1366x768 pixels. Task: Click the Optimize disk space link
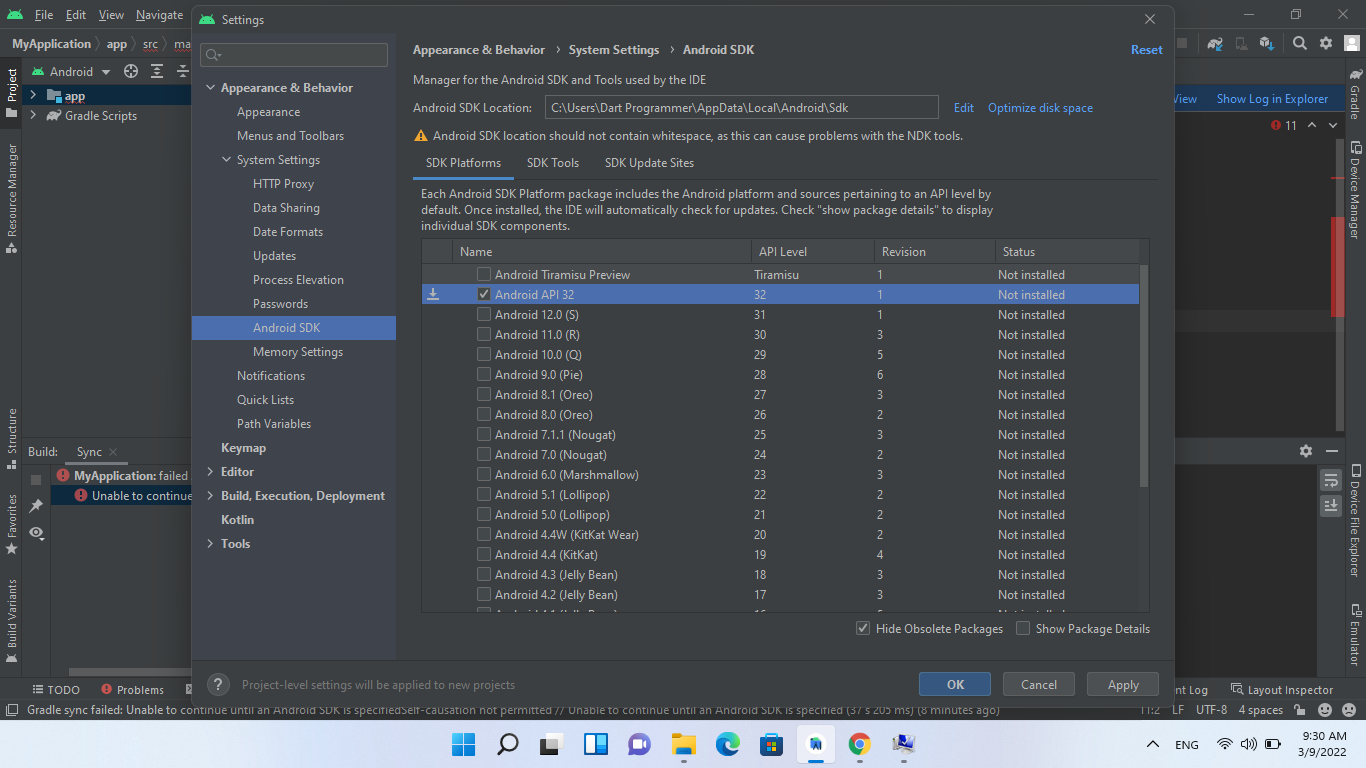tap(1040, 108)
